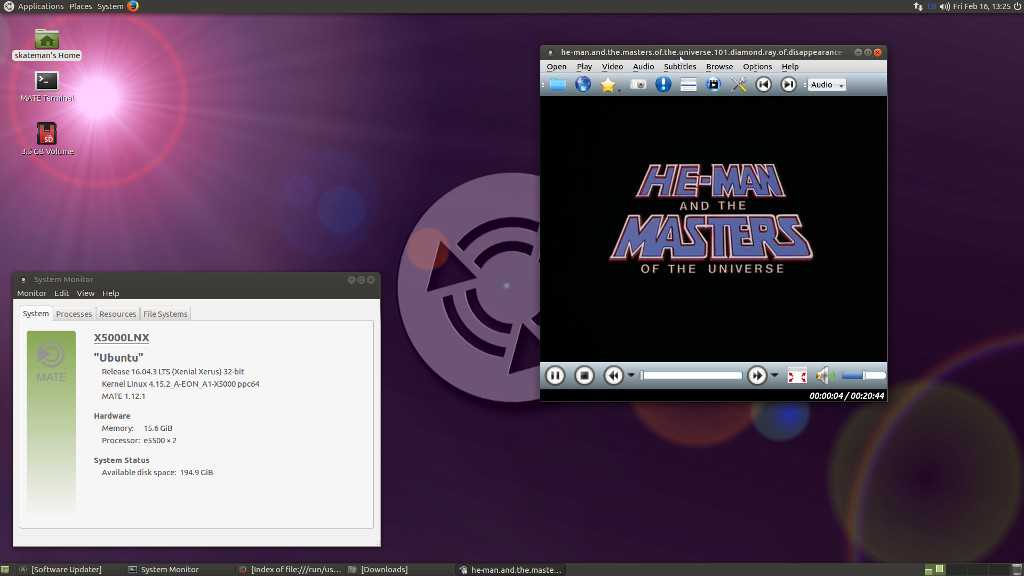Expand the fast forward options dropdown arrow

[775, 376]
